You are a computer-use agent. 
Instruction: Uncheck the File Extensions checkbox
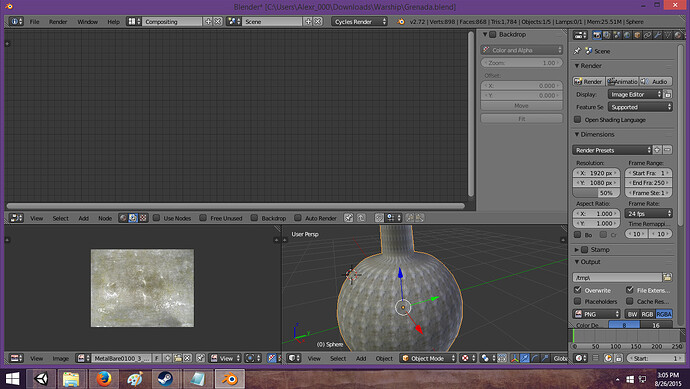pos(630,290)
